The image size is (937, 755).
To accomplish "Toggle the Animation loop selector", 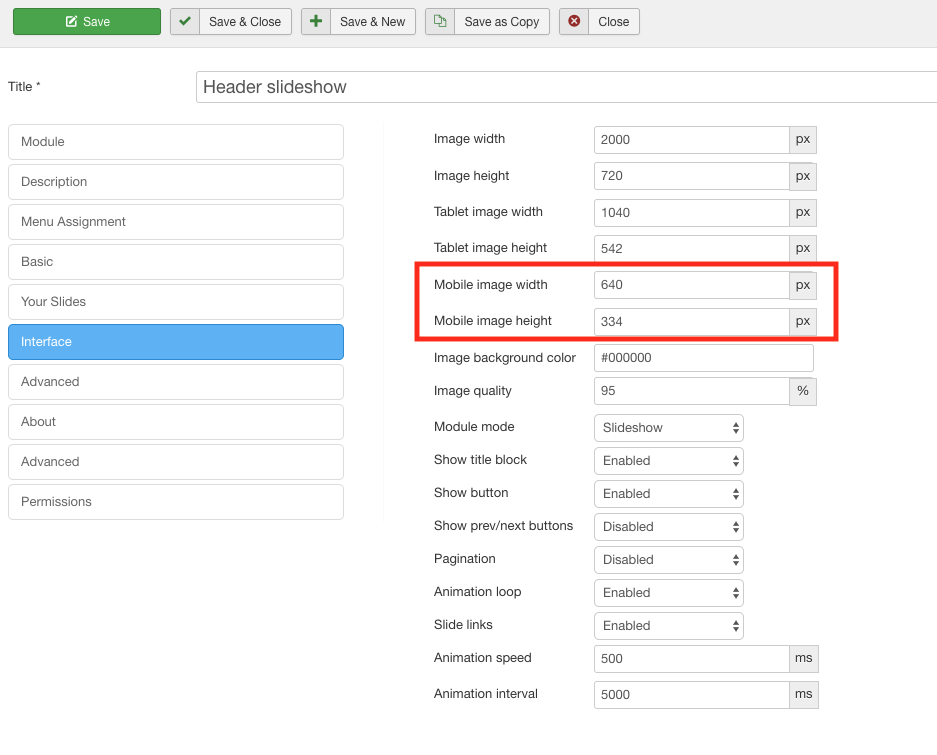I will coord(668,593).
